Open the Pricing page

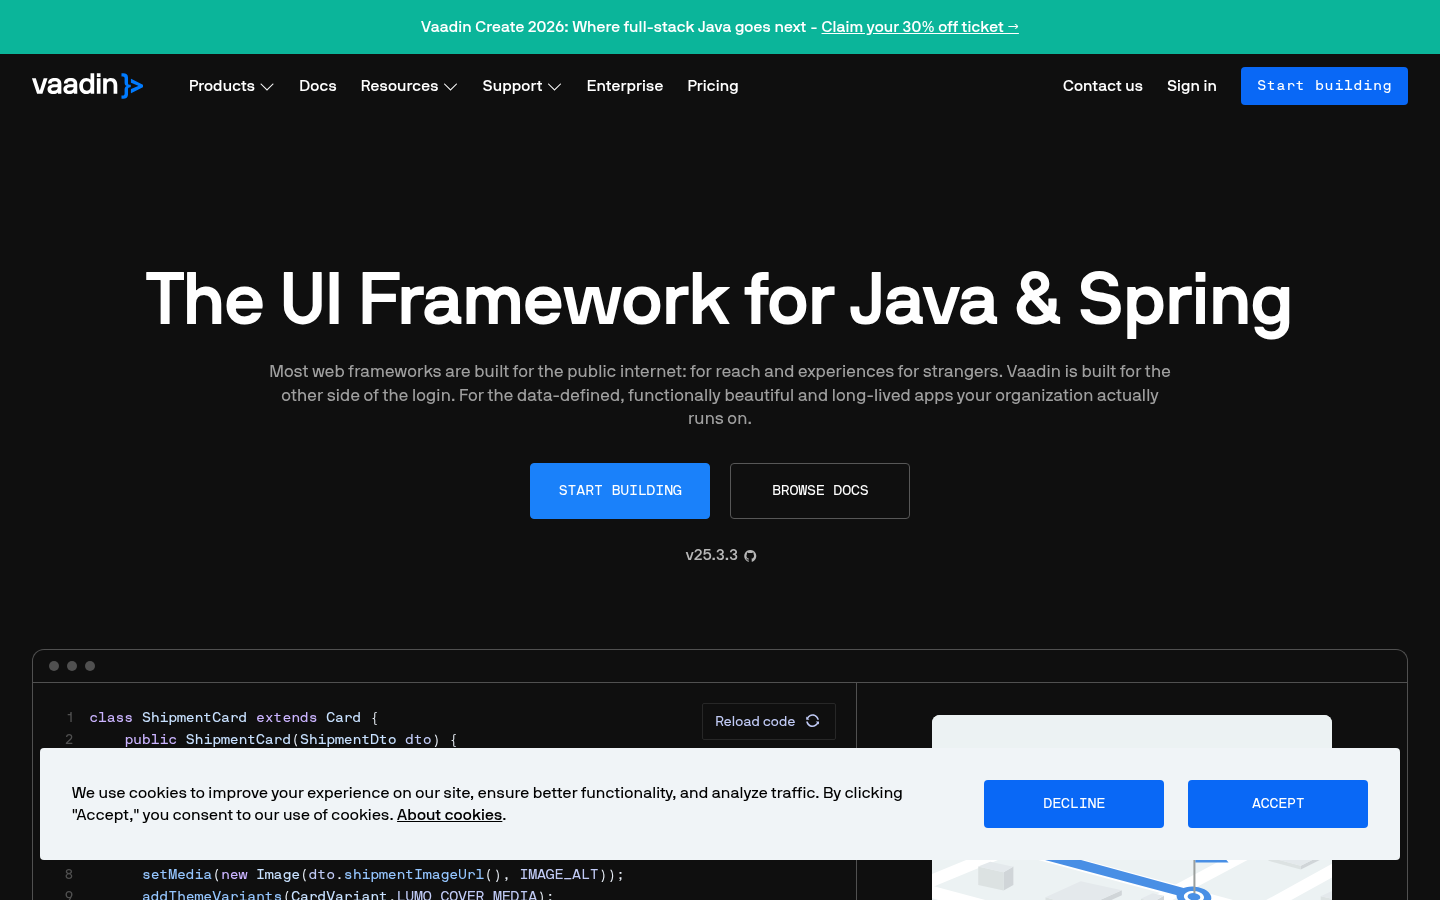713,86
